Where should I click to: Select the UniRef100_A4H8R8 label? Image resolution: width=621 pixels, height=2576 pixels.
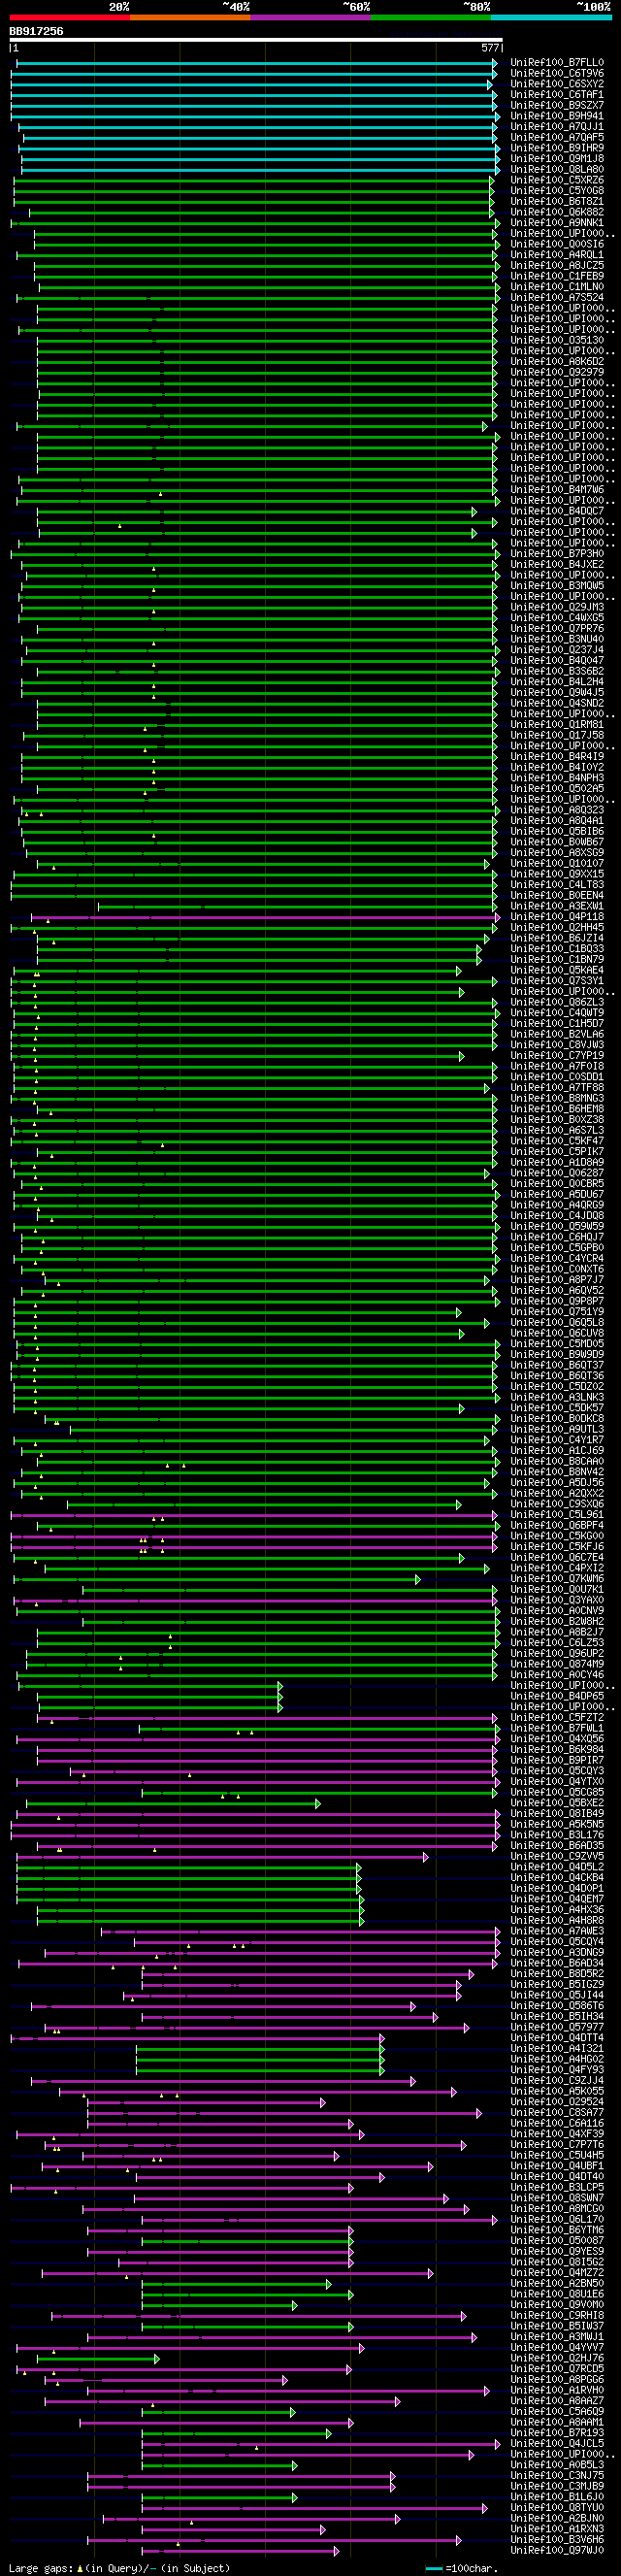tap(557, 1920)
